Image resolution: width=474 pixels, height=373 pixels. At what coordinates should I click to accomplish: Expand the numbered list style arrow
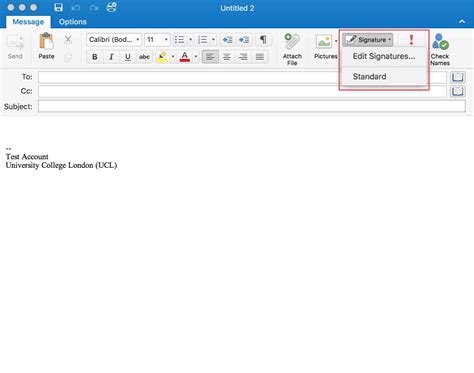tap(213, 40)
